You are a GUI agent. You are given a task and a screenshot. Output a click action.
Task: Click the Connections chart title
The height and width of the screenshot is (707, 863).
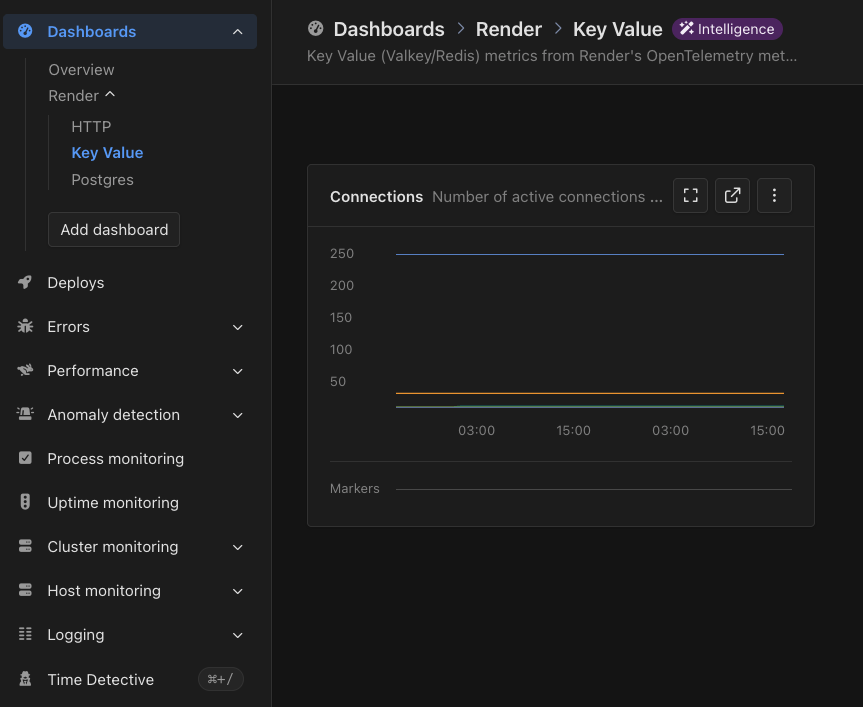click(x=376, y=197)
